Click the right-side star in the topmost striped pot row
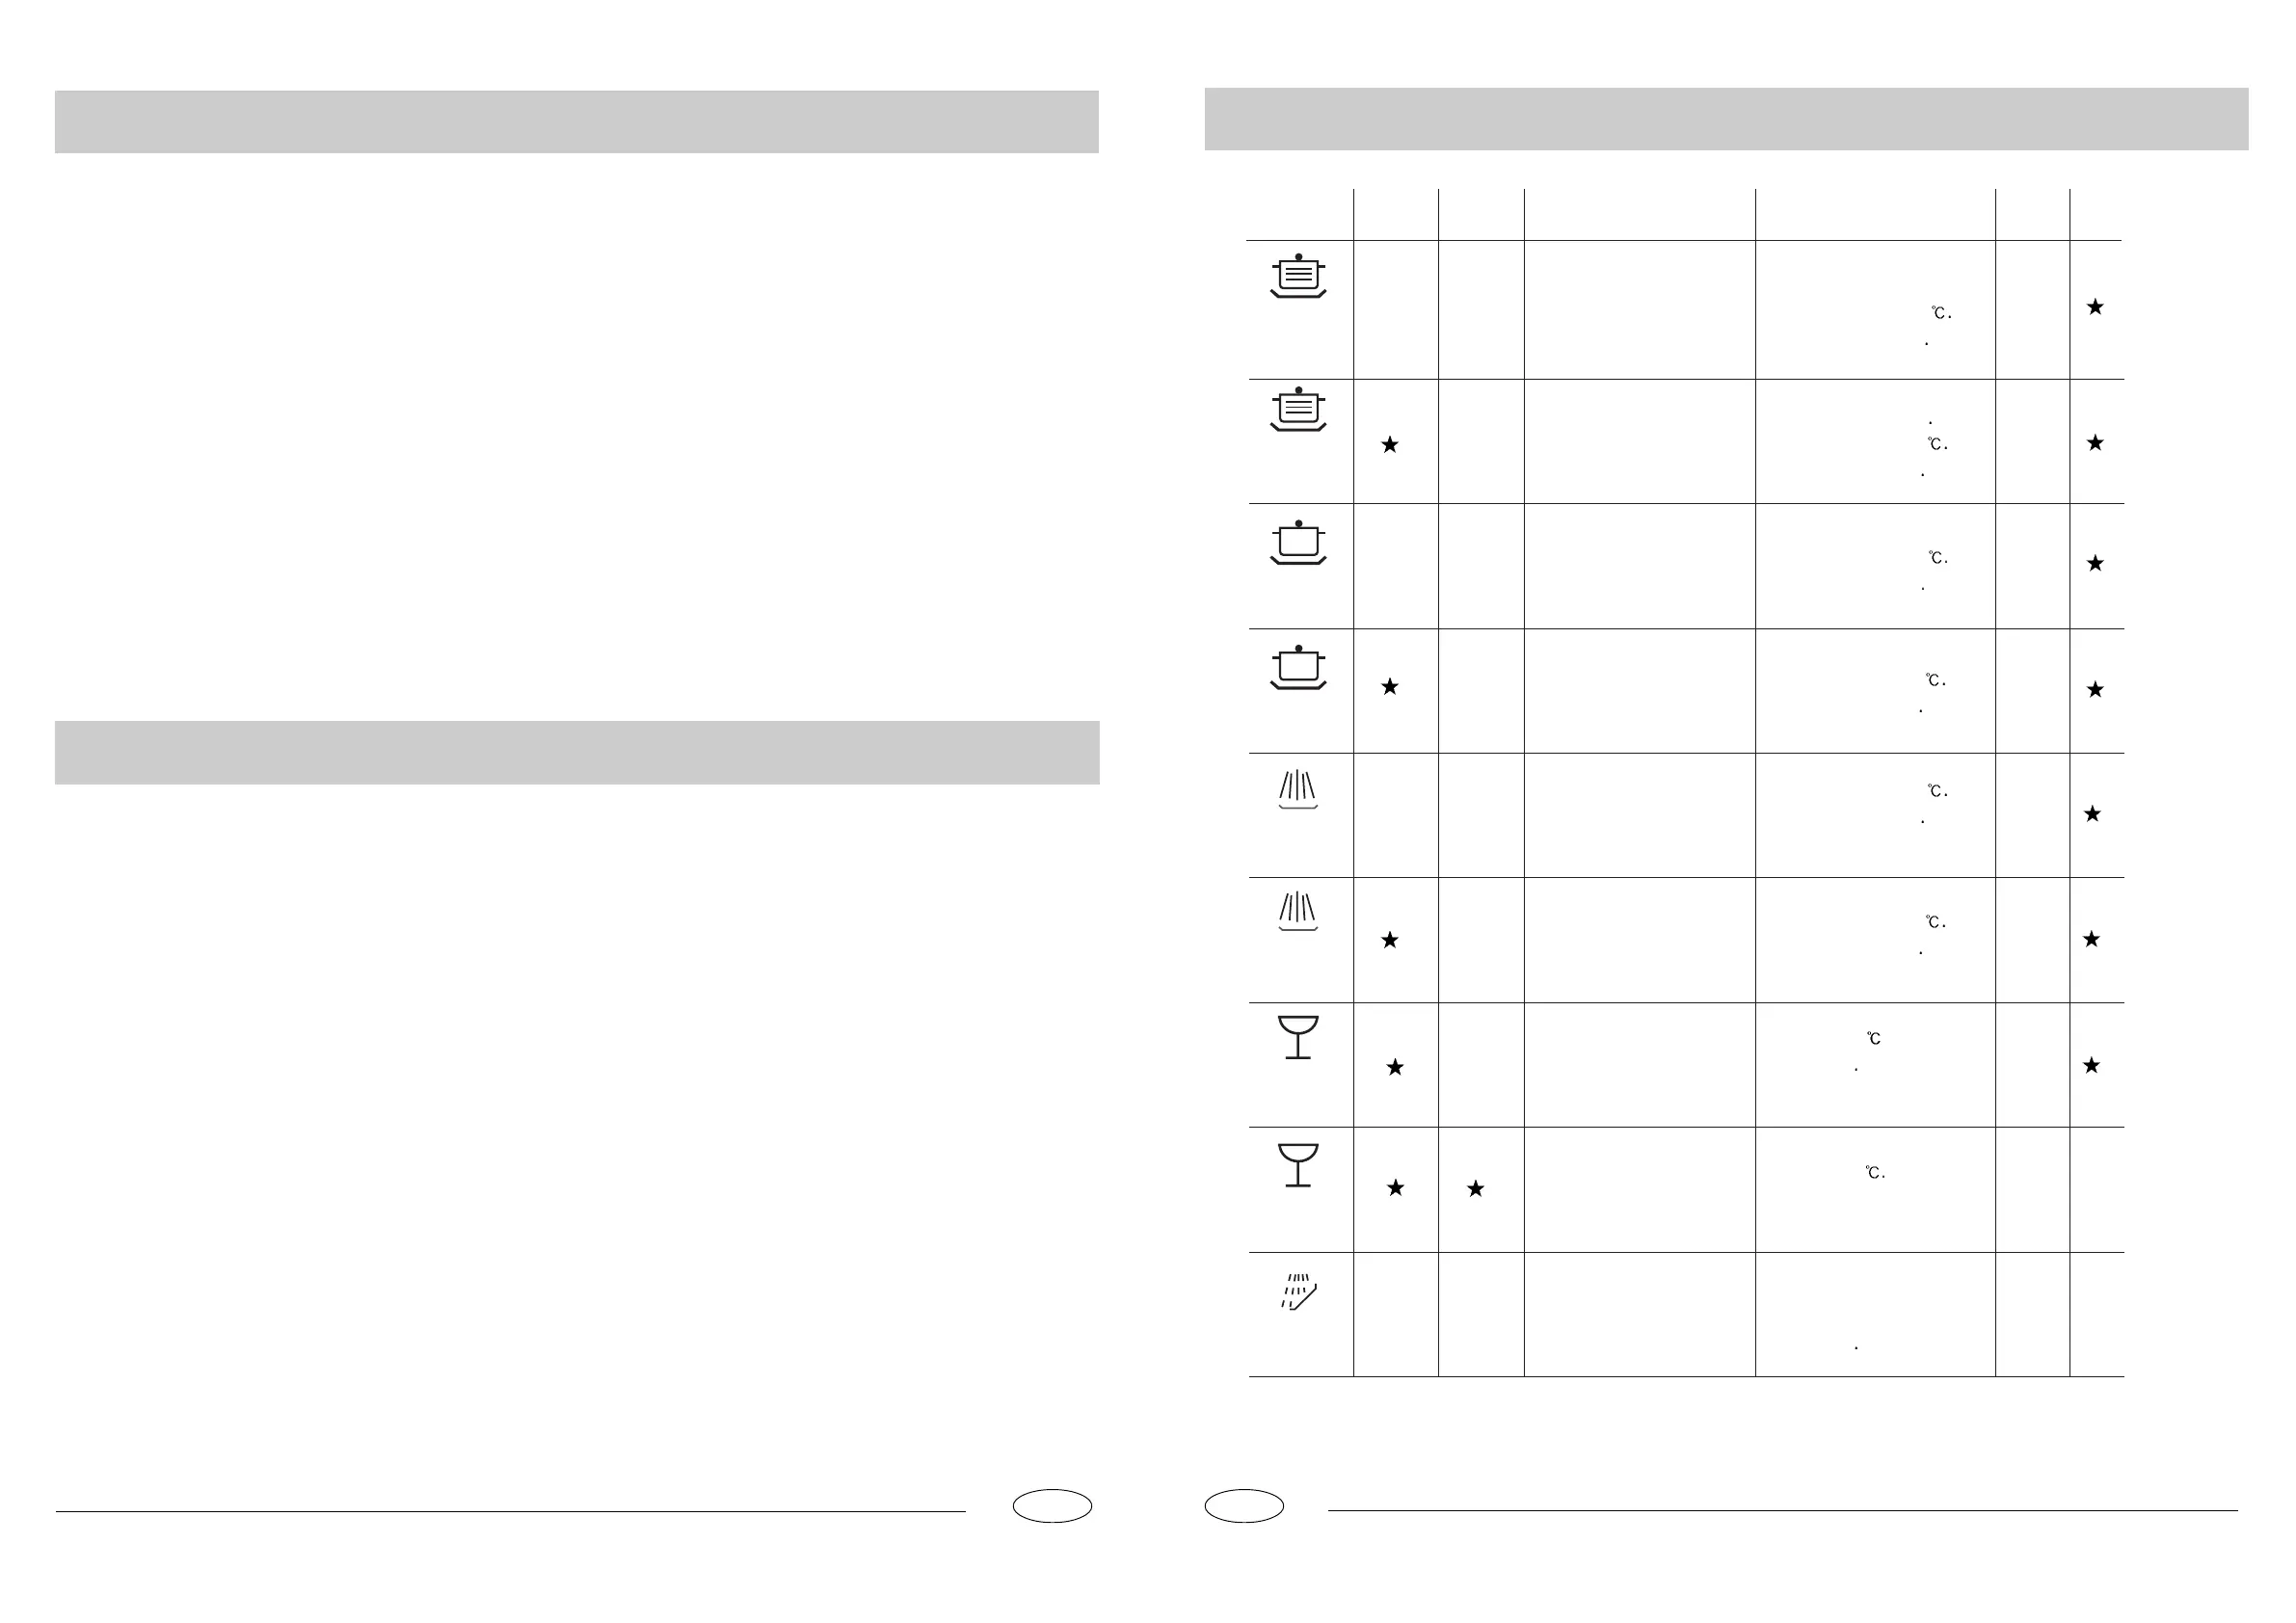This screenshot has width=2296, height=1623. (2095, 307)
